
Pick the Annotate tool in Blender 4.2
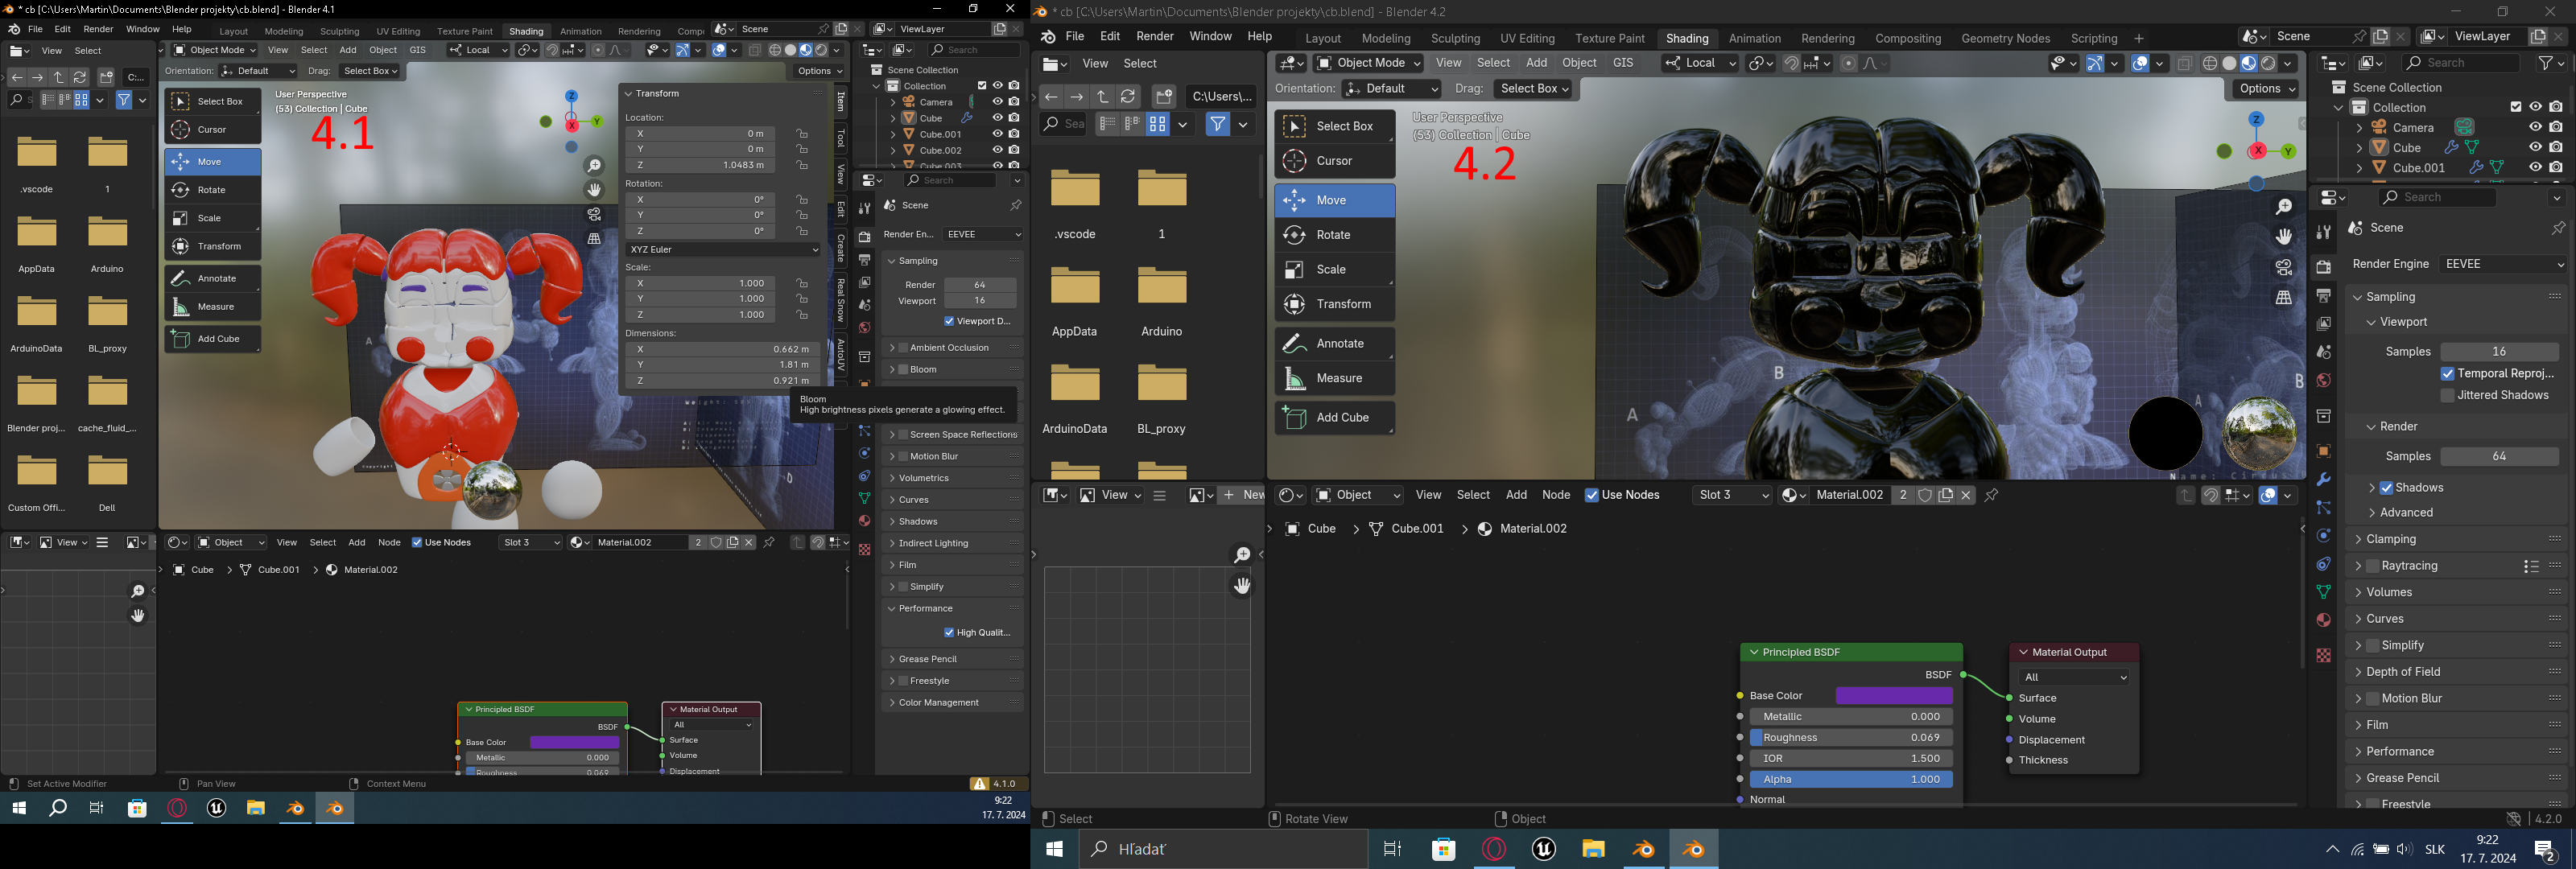(1334, 343)
